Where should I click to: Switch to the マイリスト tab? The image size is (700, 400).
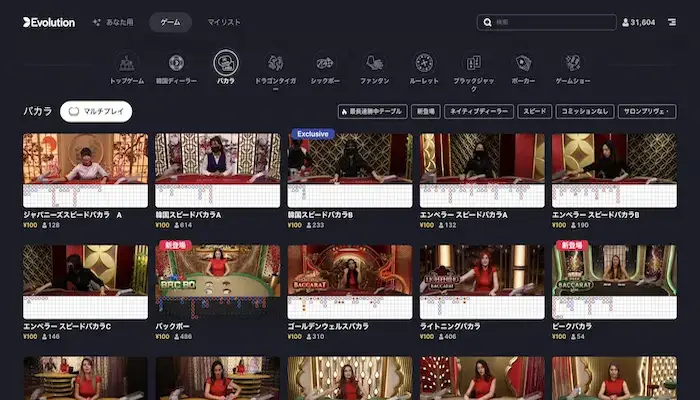(x=223, y=22)
